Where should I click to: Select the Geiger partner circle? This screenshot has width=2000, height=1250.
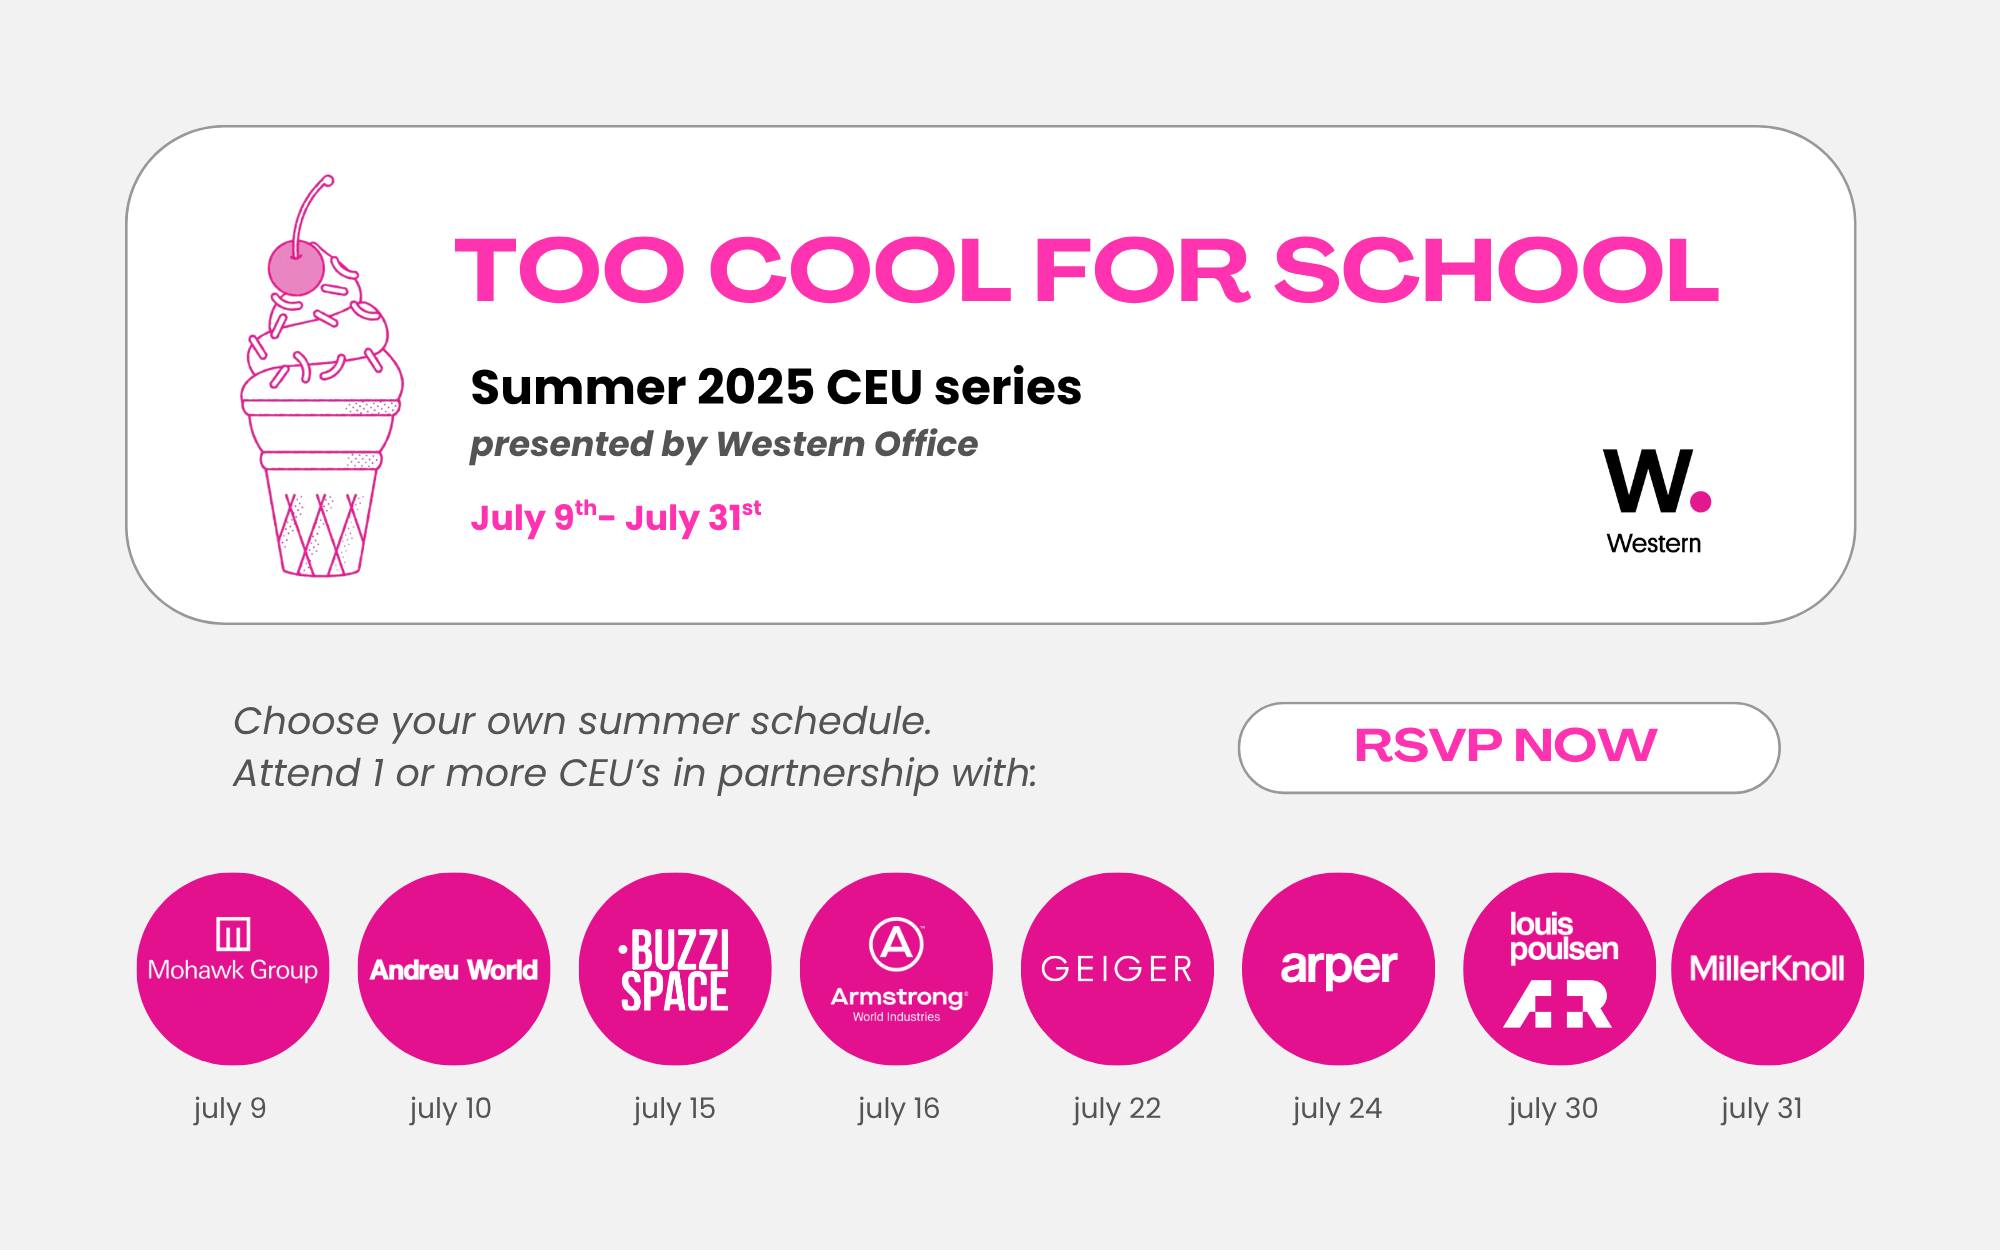click(1117, 968)
